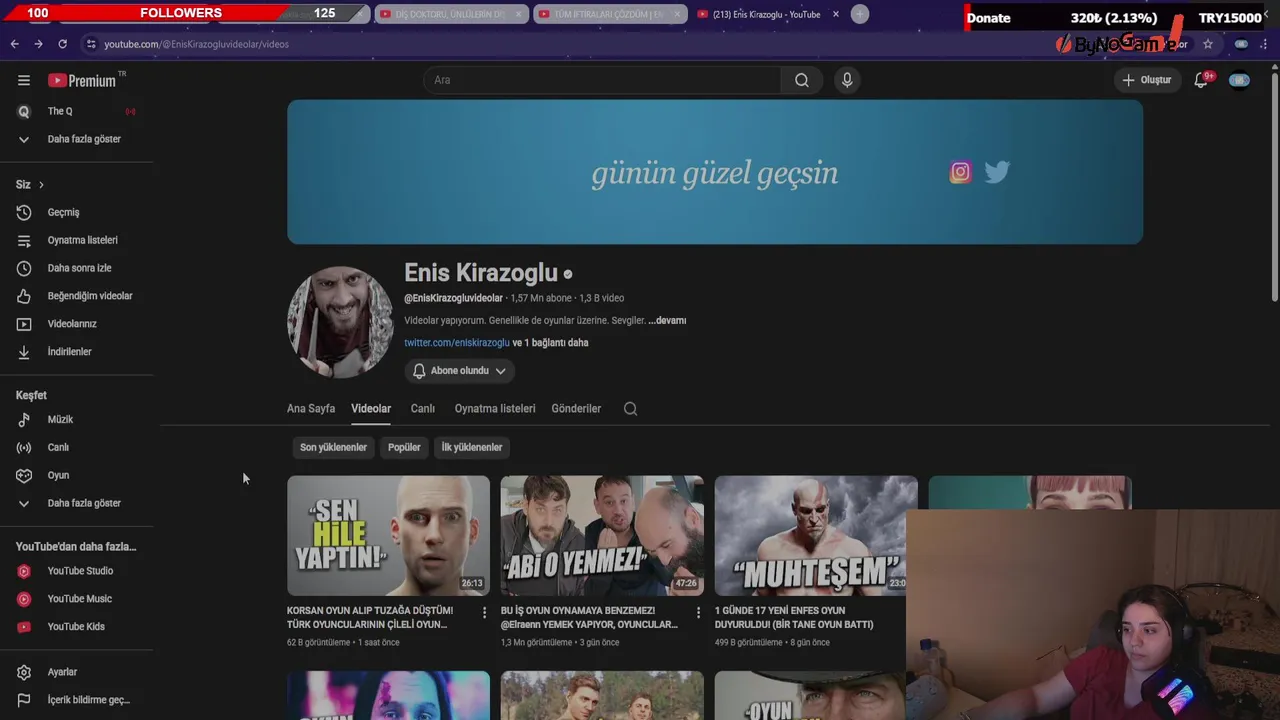This screenshot has height=720, width=1280.
Task: Filter videos by İlk yüklenenler
Action: (x=472, y=447)
